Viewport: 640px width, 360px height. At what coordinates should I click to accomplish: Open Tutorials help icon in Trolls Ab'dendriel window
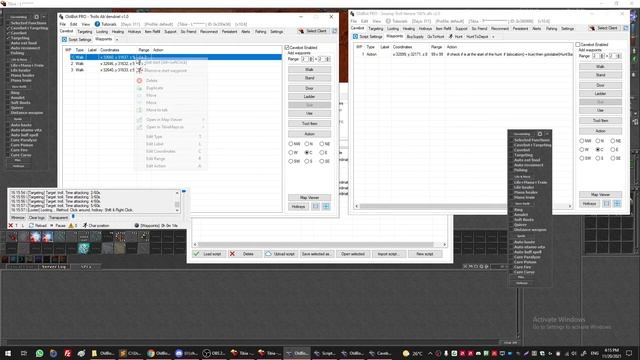(97, 24)
